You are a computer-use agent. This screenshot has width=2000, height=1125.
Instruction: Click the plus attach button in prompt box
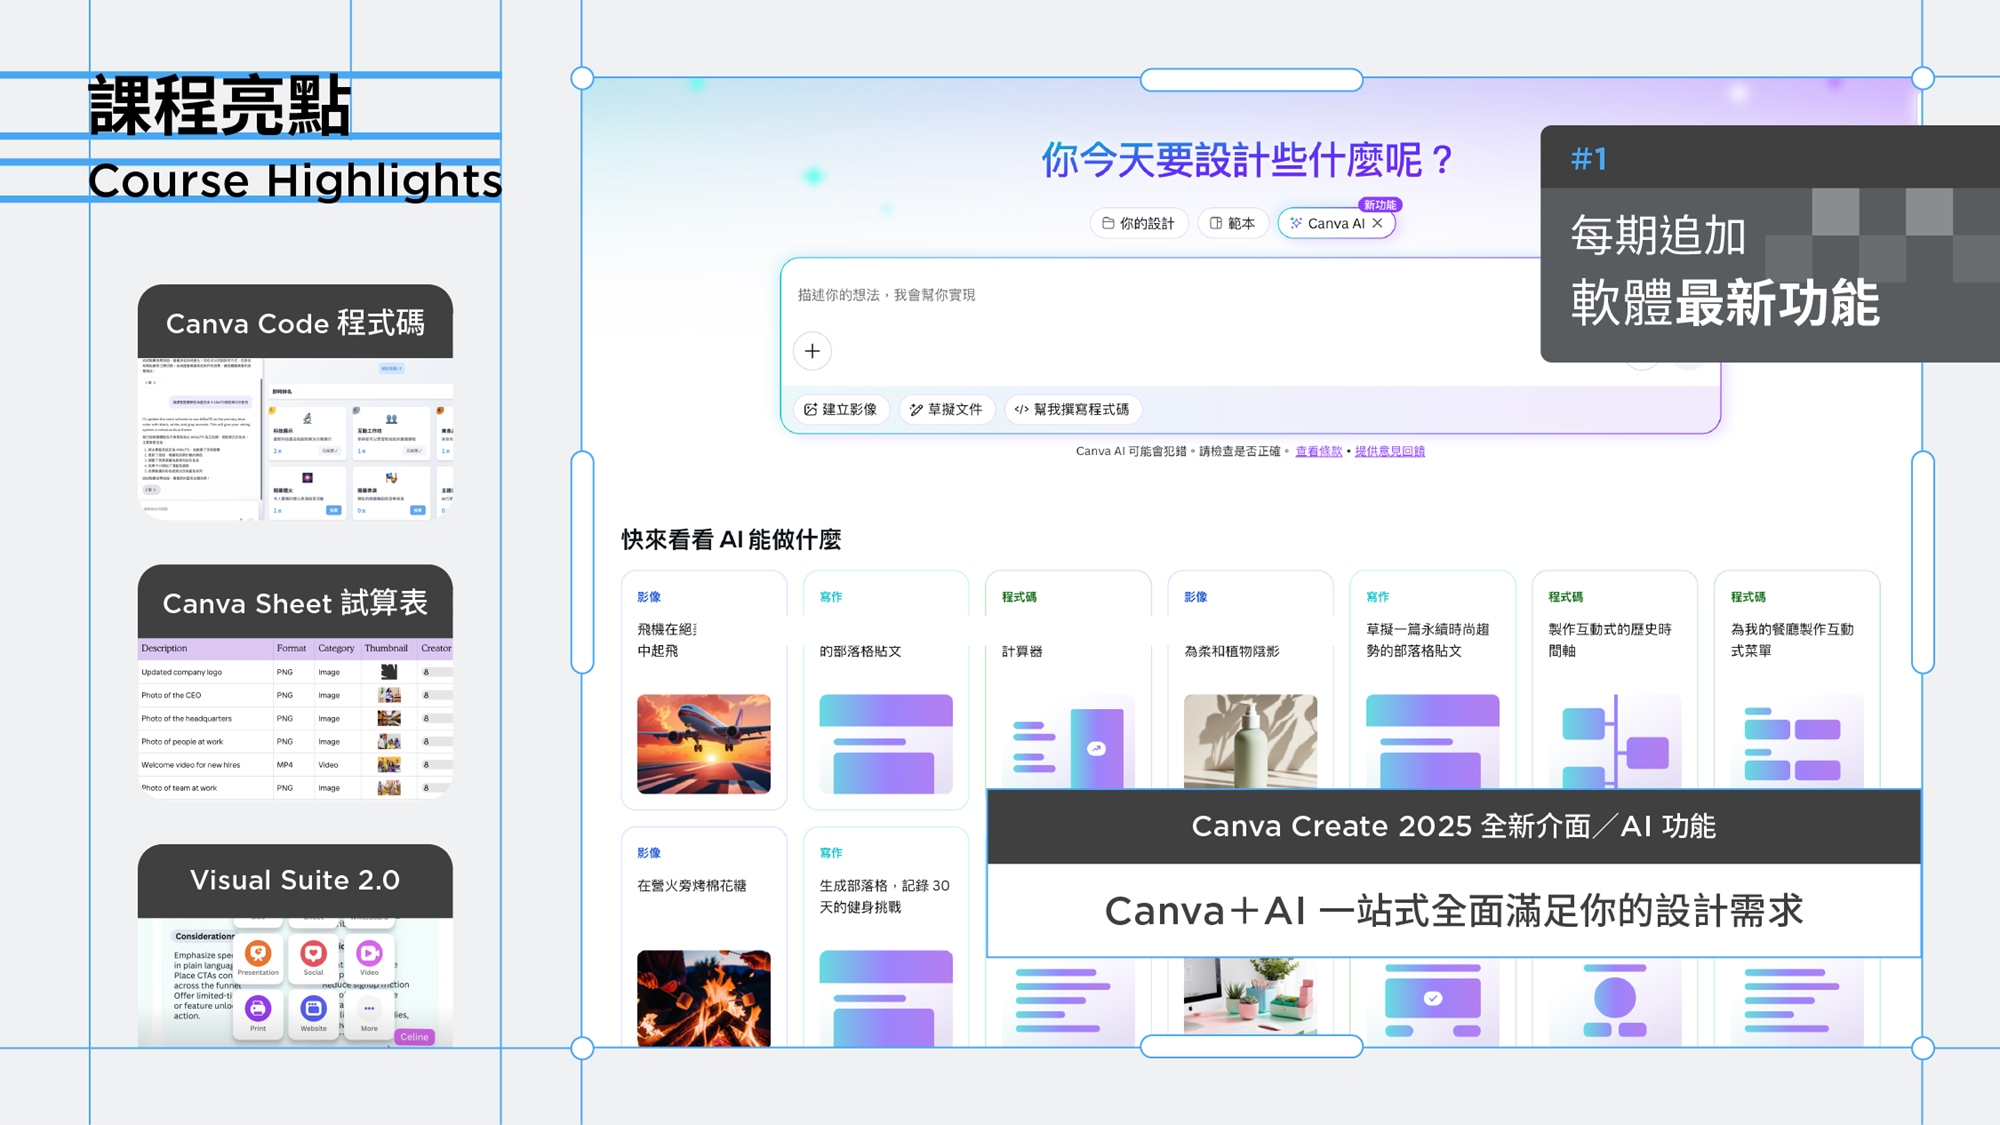click(x=812, y=351)
